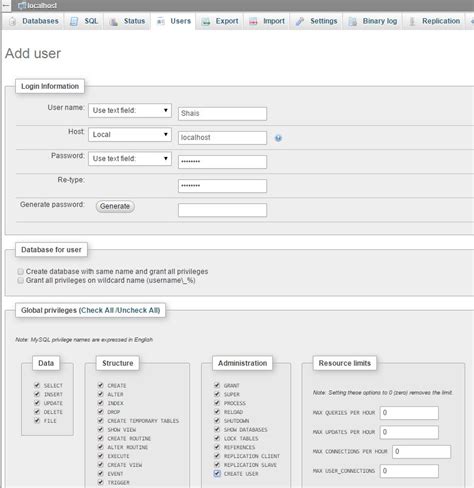The width and height of the screenshot is (474, 488).
Task: Uncheck the CREATE structure privilege
Action: click(x=101, y=385)
